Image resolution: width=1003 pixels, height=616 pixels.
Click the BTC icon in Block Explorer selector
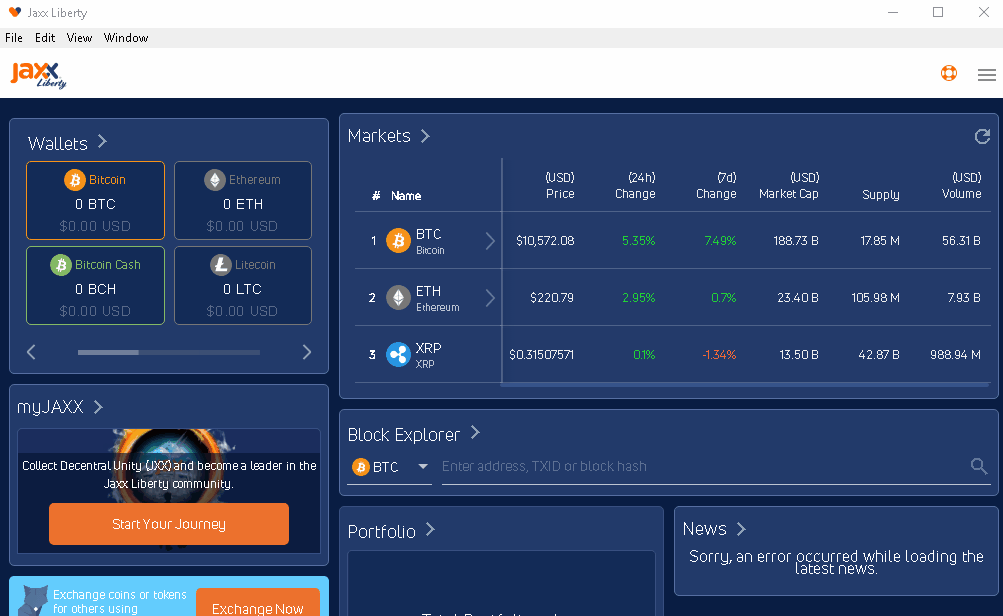[x=361, y=467]
